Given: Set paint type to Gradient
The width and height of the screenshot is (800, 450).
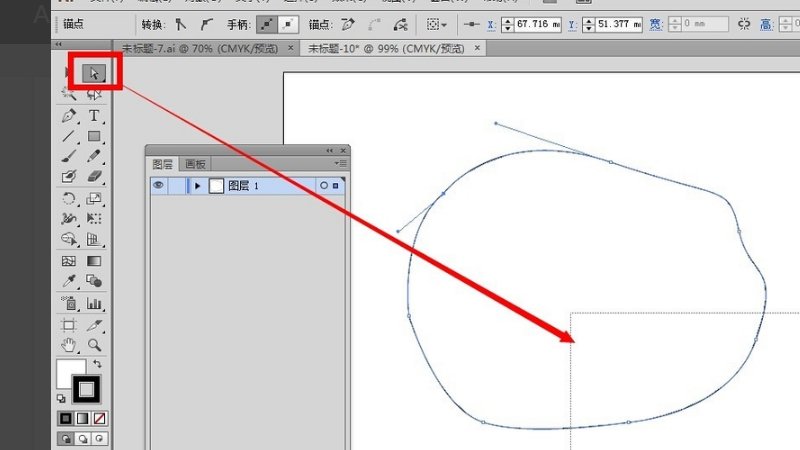Looking at the screenshot, I should [82, 419].
